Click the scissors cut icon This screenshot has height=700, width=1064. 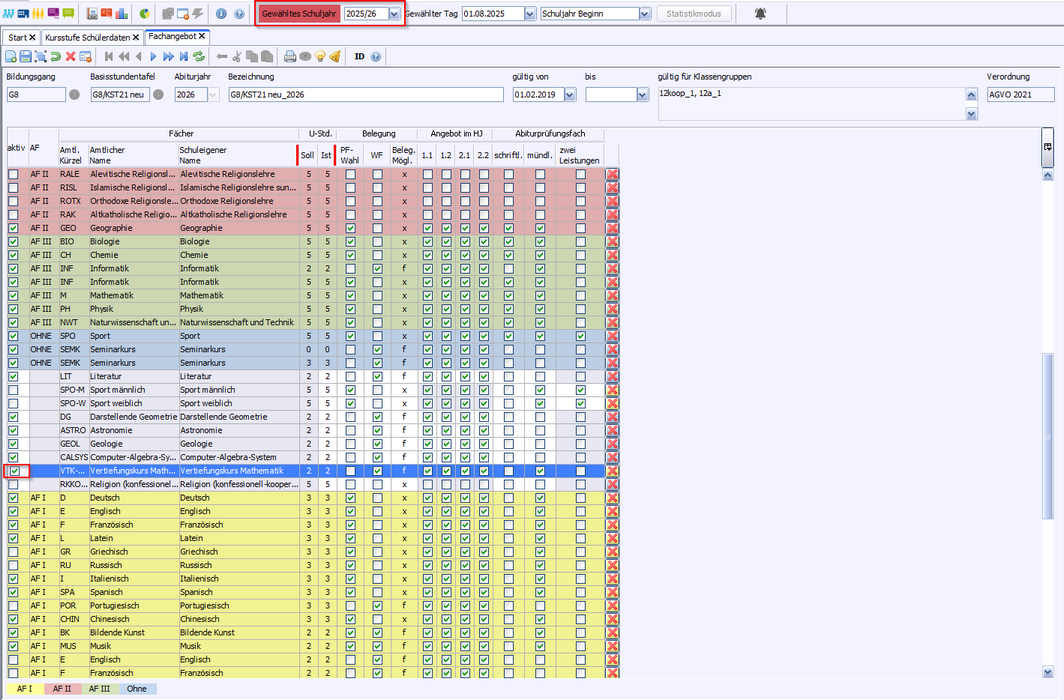click(237, 57)
